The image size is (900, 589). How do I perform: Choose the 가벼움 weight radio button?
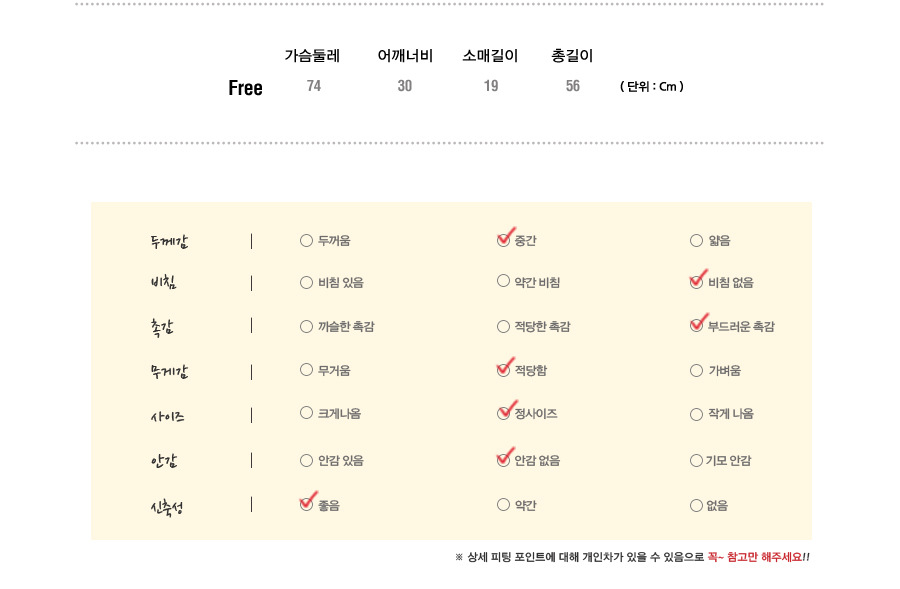point(696,371)
